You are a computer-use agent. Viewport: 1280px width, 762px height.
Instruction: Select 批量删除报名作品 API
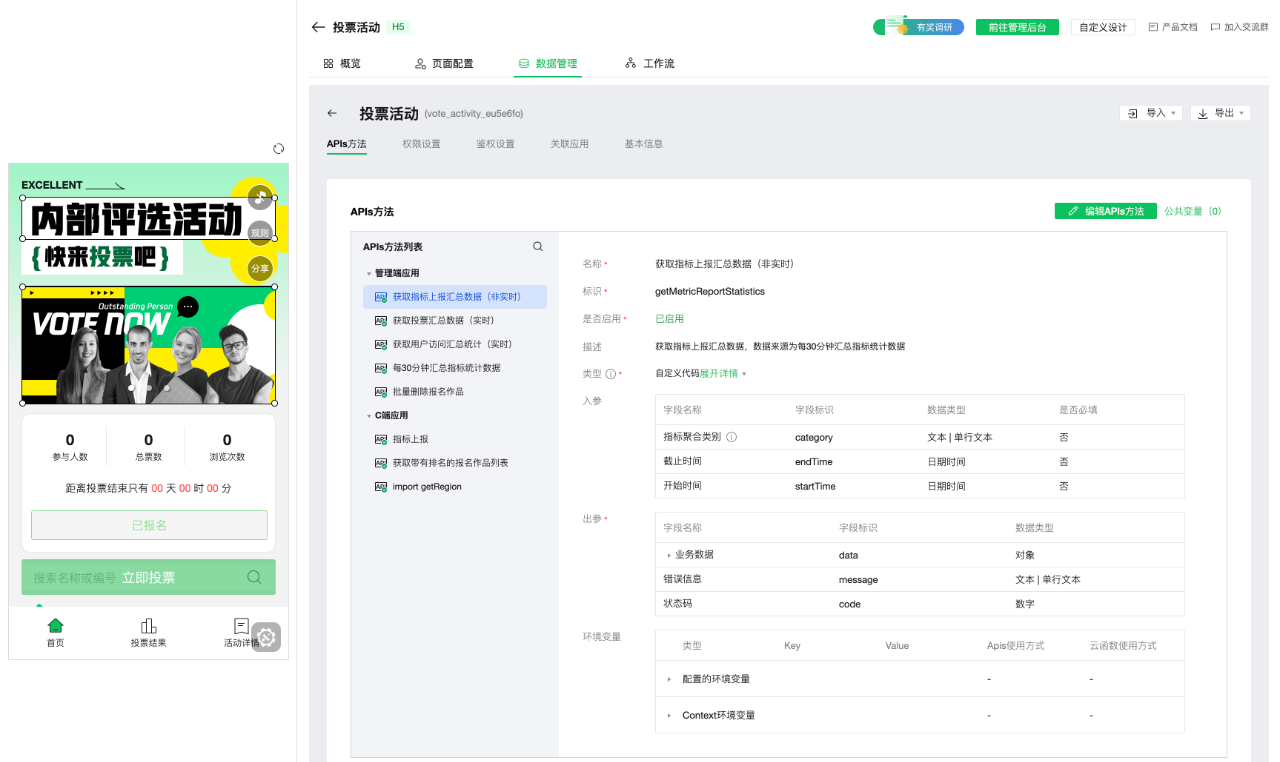(x=455, y=391)
